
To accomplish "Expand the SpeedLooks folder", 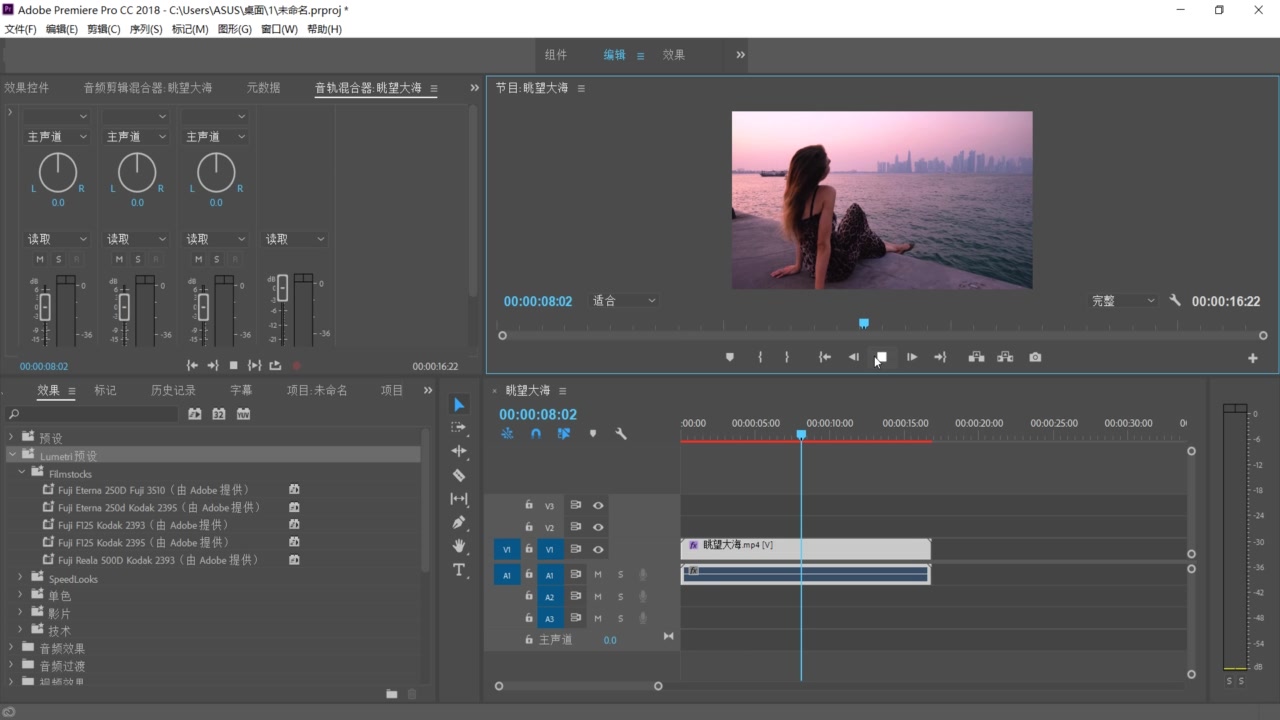I will click(x=20, y=578).
